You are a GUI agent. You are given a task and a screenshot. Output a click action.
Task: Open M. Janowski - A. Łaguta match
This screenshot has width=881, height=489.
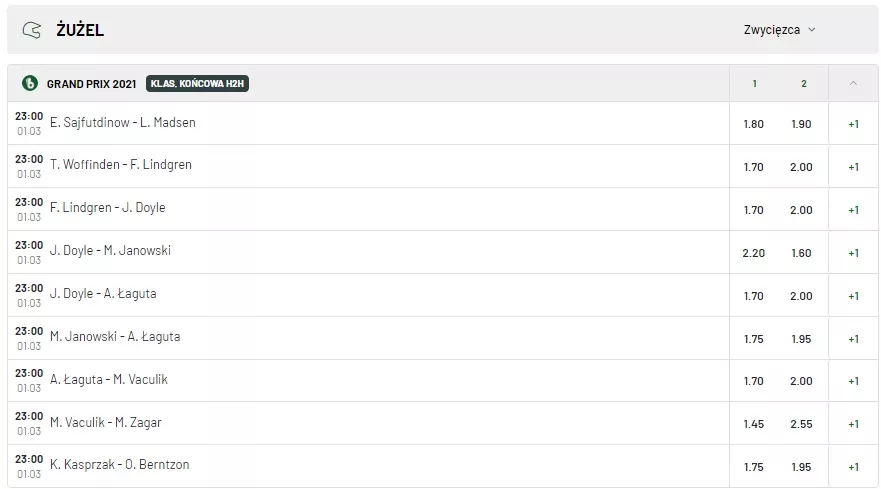coord(115,336)
